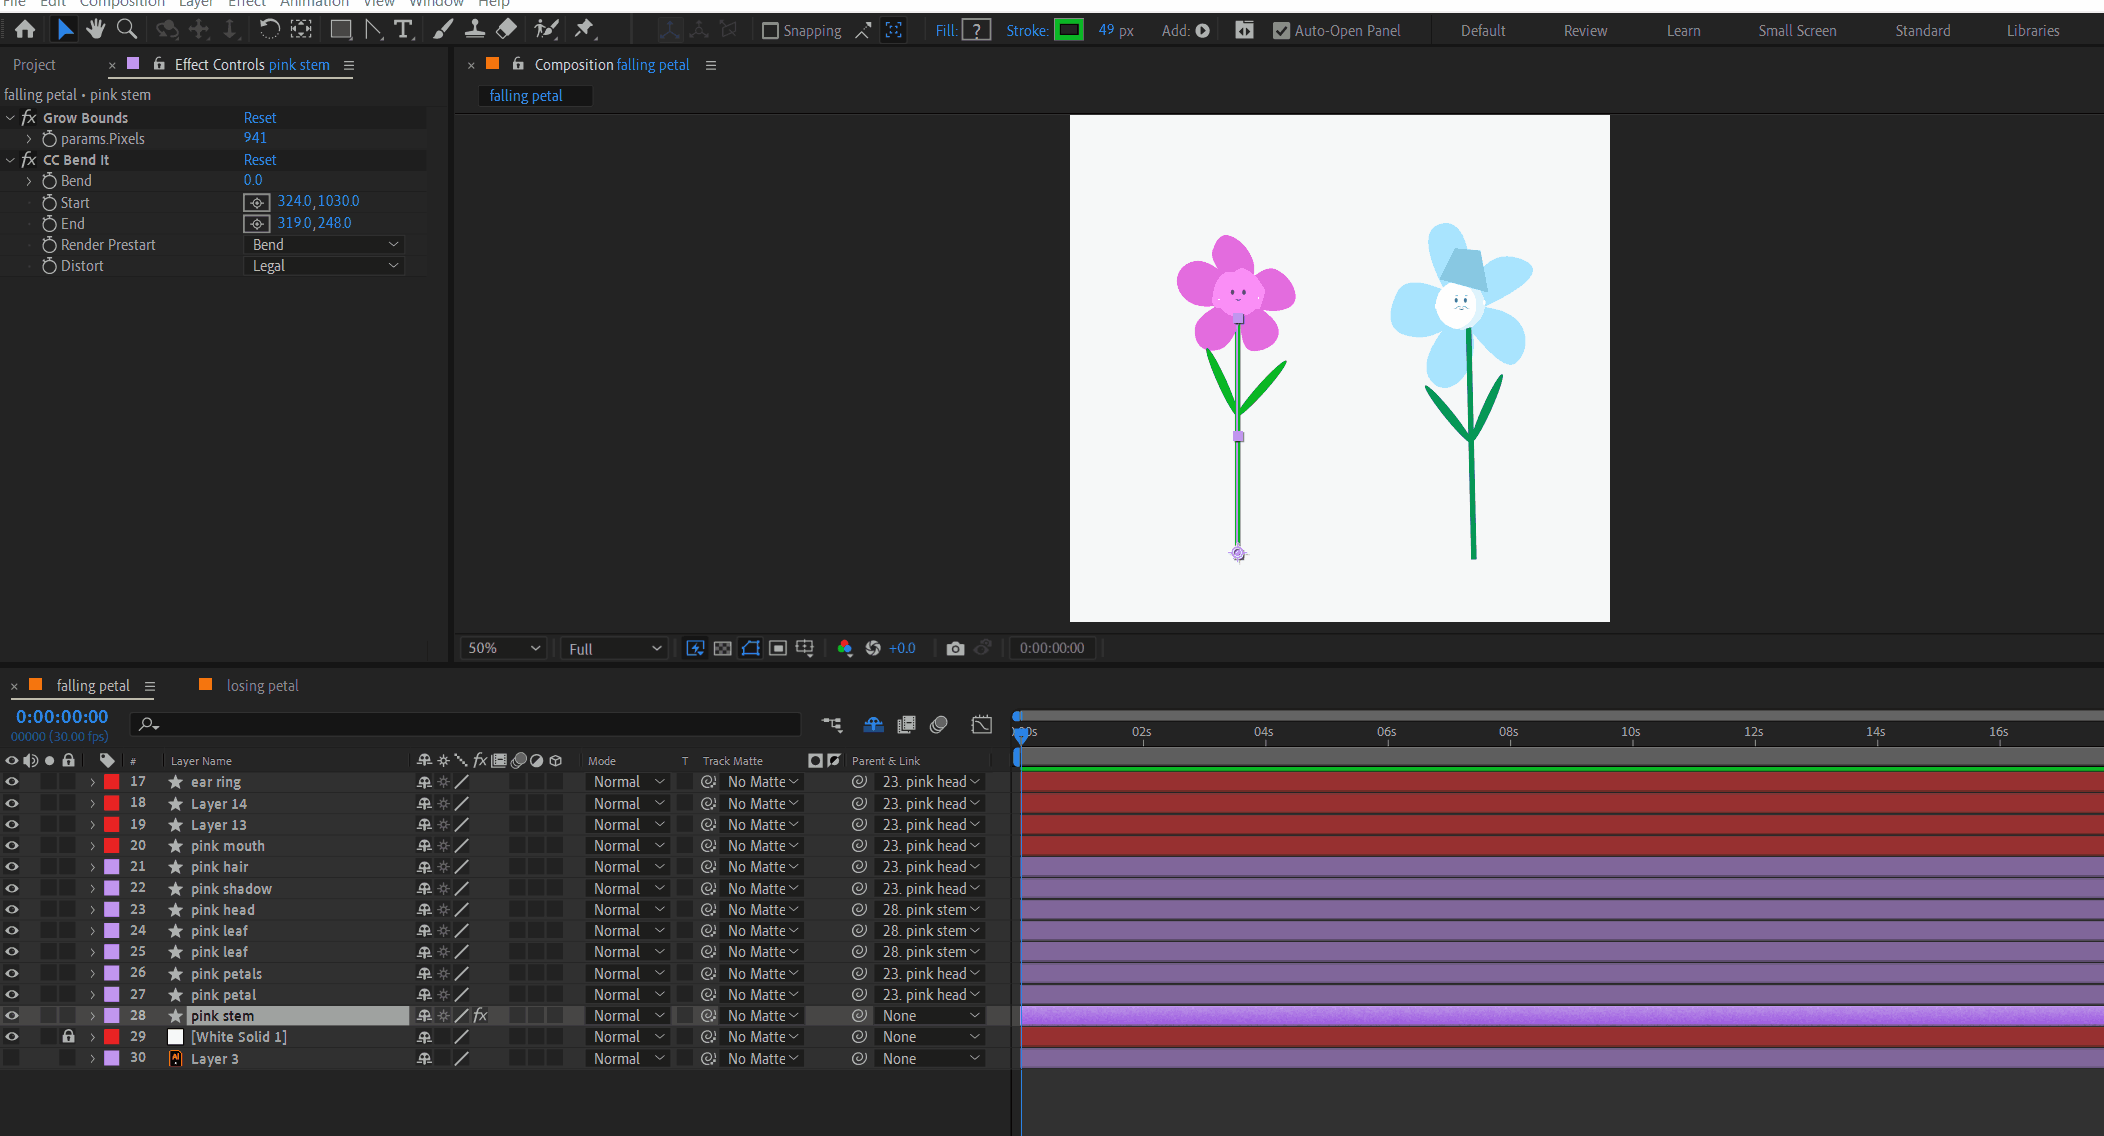Enable the Snapping checkbox
Viewport: 2104px width, 1136px height.
(770, 31)
